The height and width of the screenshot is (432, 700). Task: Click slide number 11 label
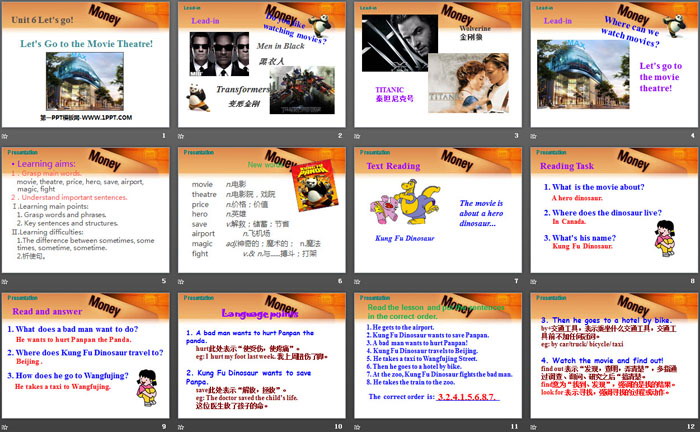515,426
